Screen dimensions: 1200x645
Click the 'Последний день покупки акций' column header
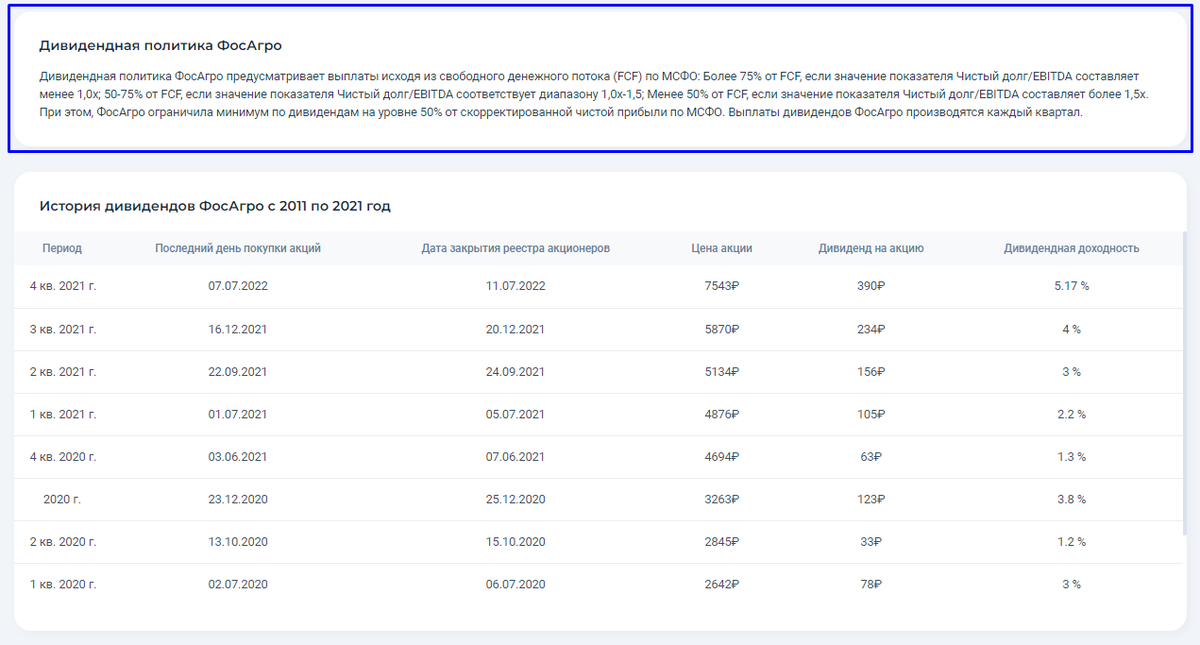[238, 248]
